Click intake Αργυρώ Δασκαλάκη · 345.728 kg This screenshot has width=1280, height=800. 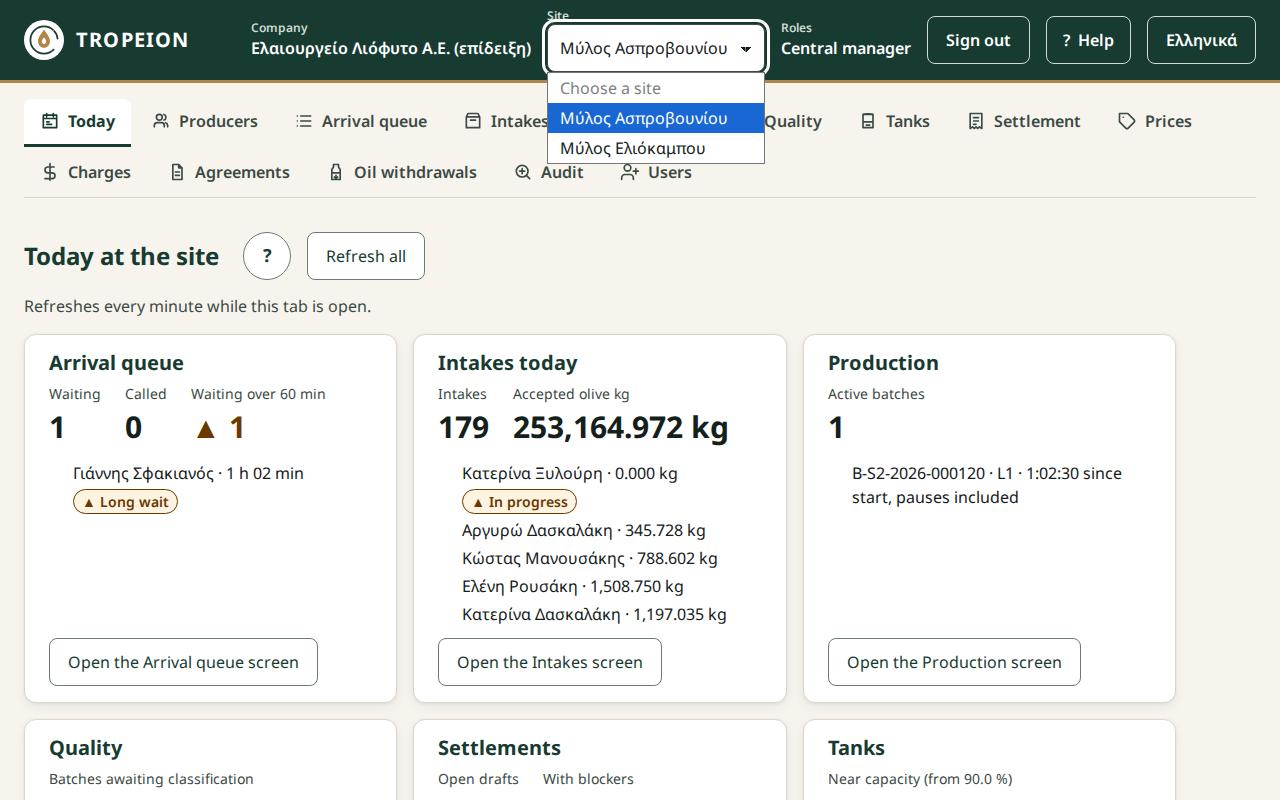[x=584, y=530]
